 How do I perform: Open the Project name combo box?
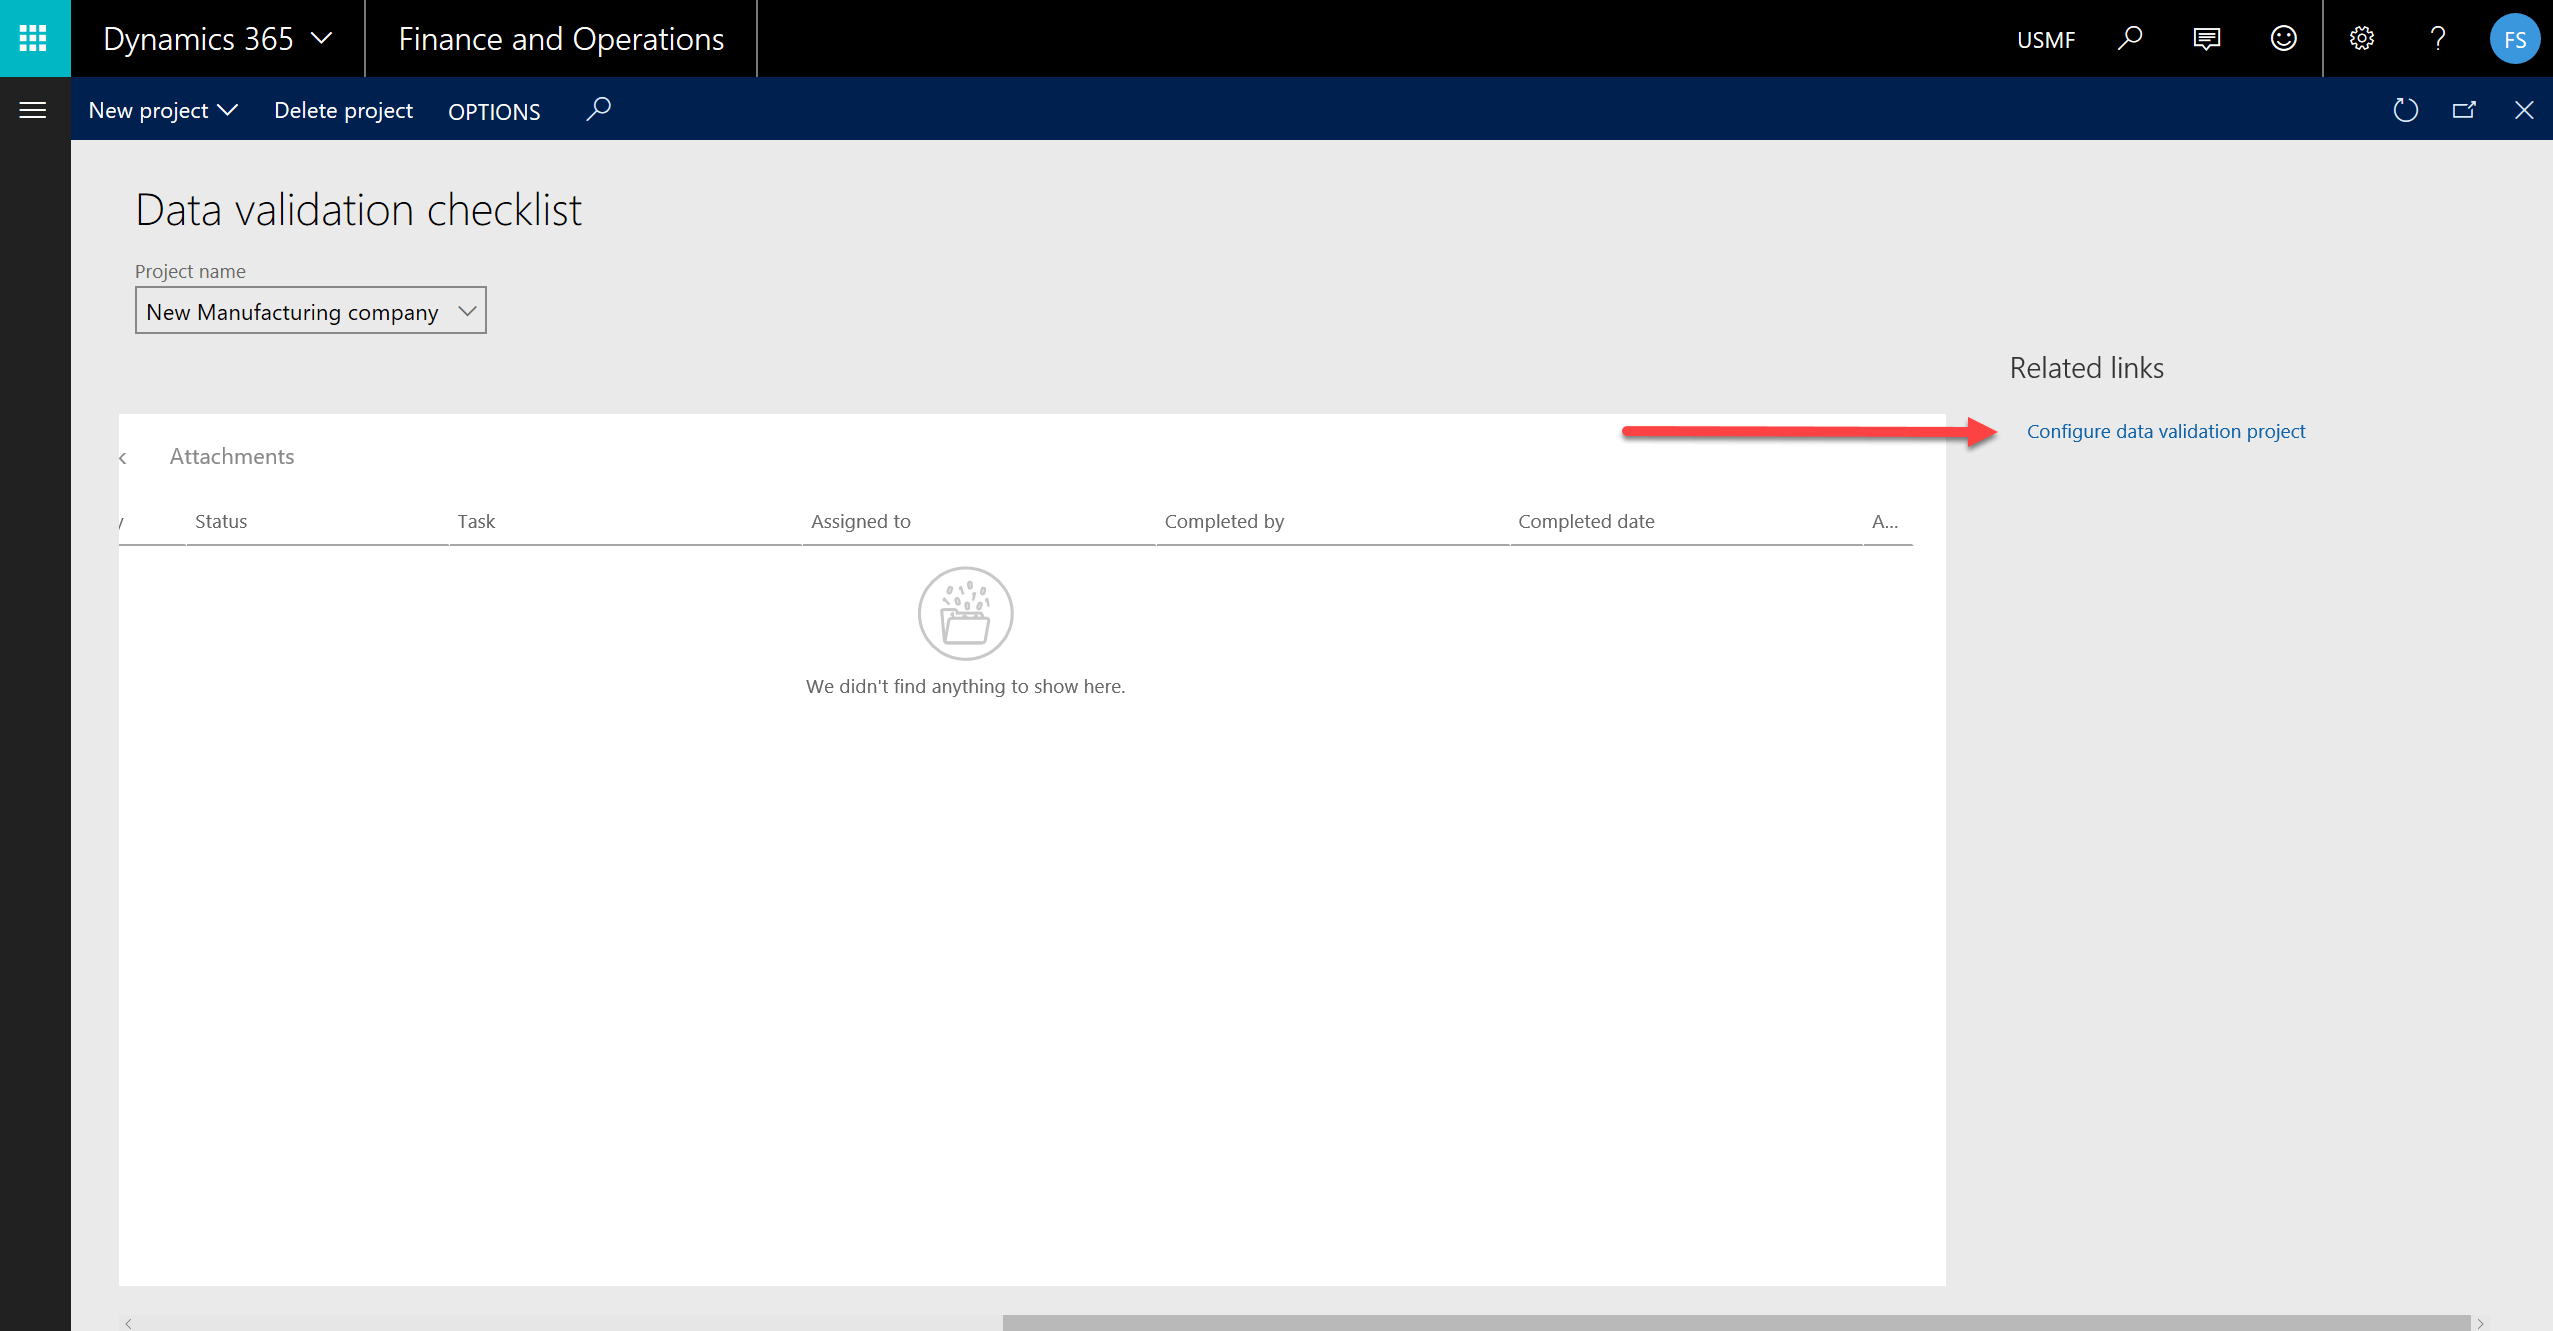[310, 311]
